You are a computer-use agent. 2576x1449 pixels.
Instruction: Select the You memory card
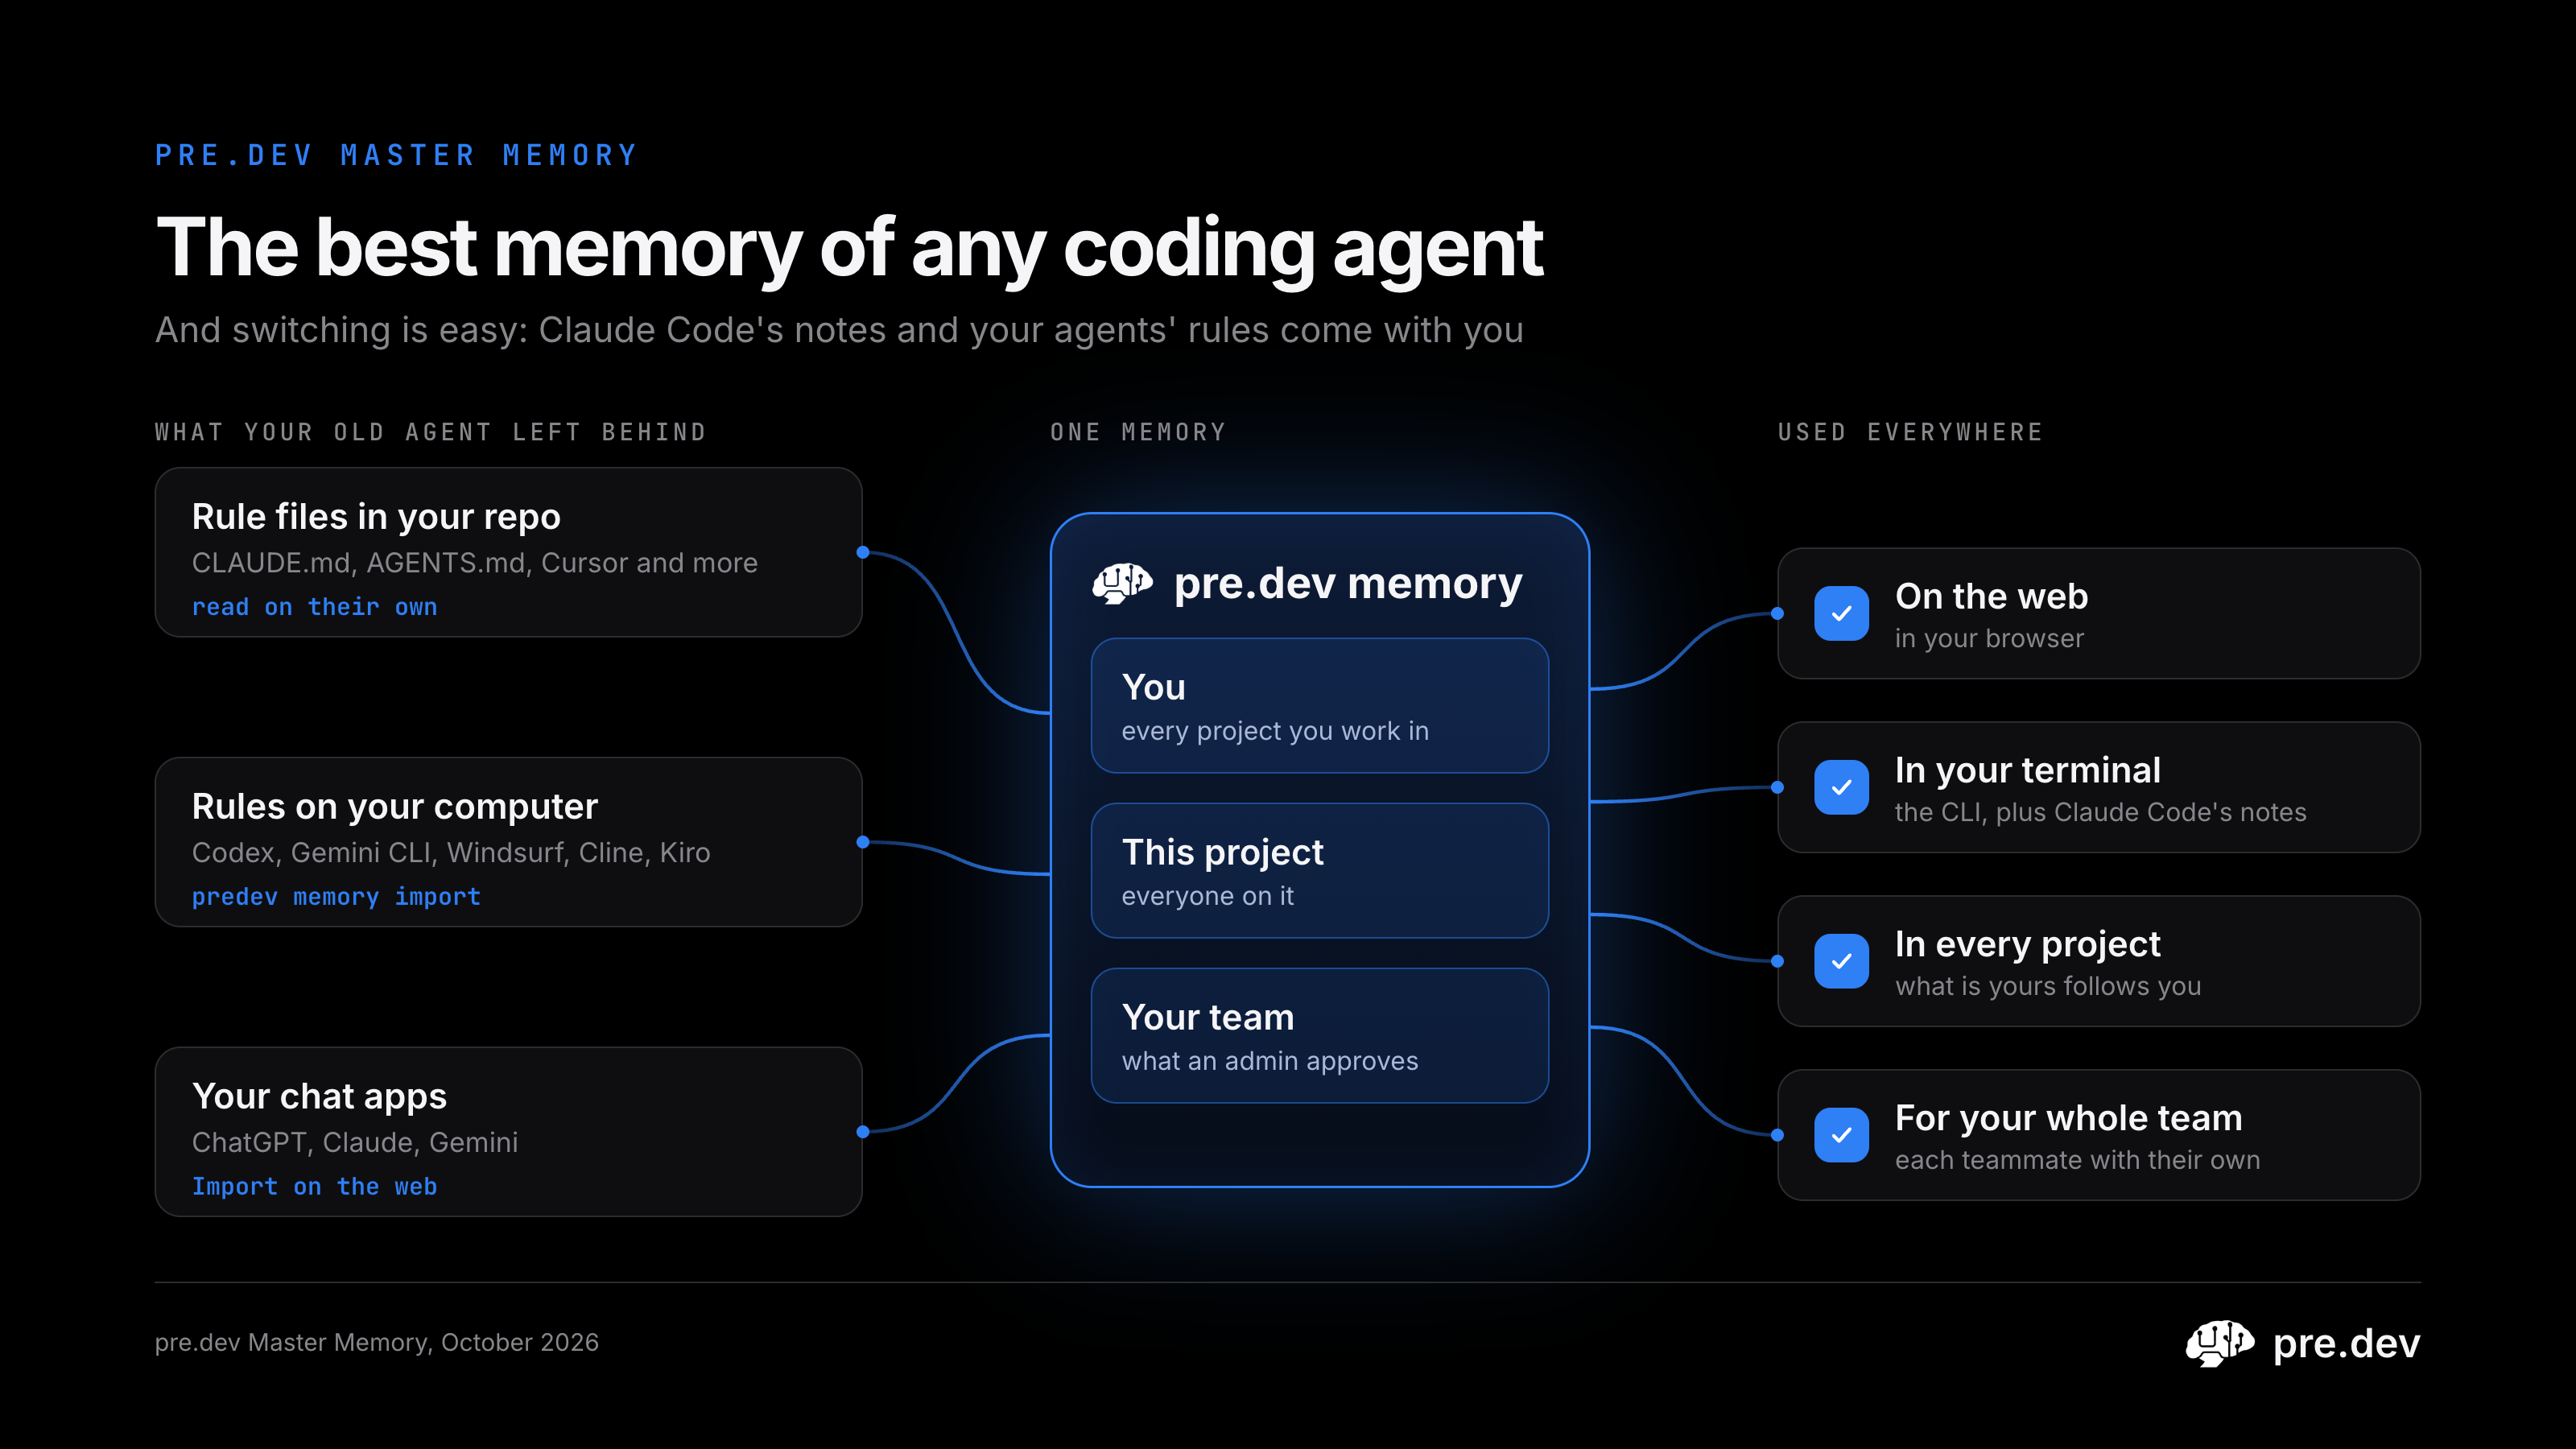pos(1320,705)
